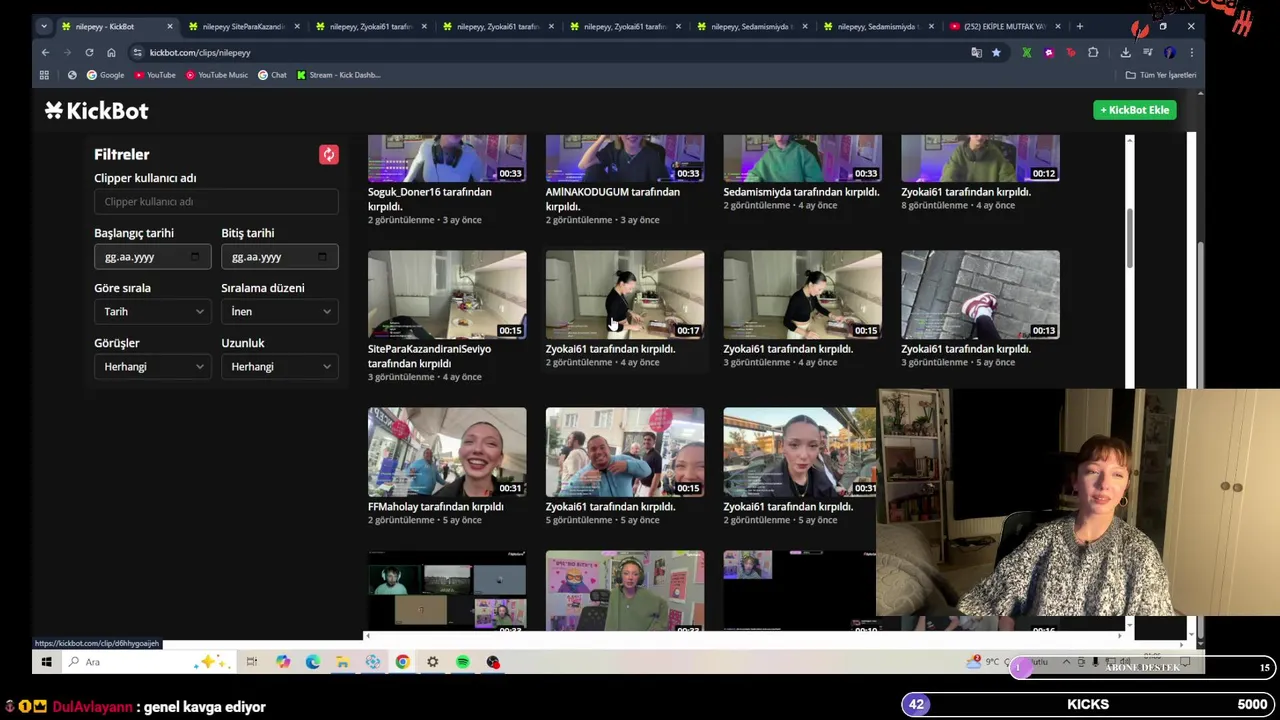
Task: Click the forward navigation arrow
Action: coord(67,52)
